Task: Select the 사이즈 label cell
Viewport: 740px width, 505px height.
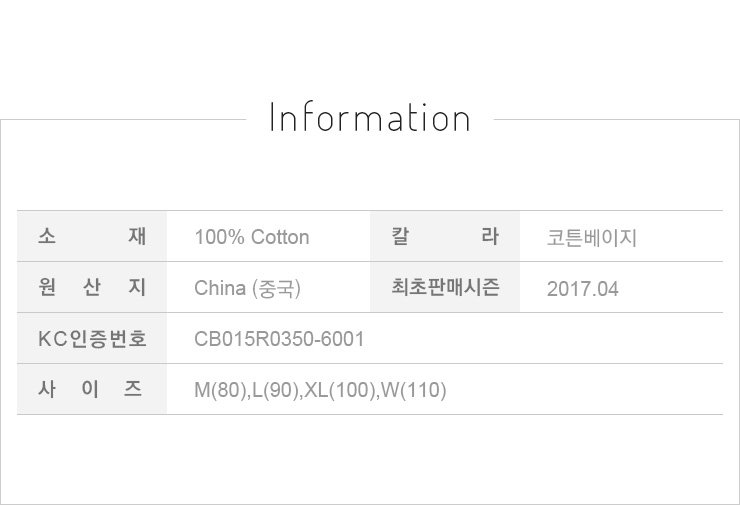Action: coord(92,390)
